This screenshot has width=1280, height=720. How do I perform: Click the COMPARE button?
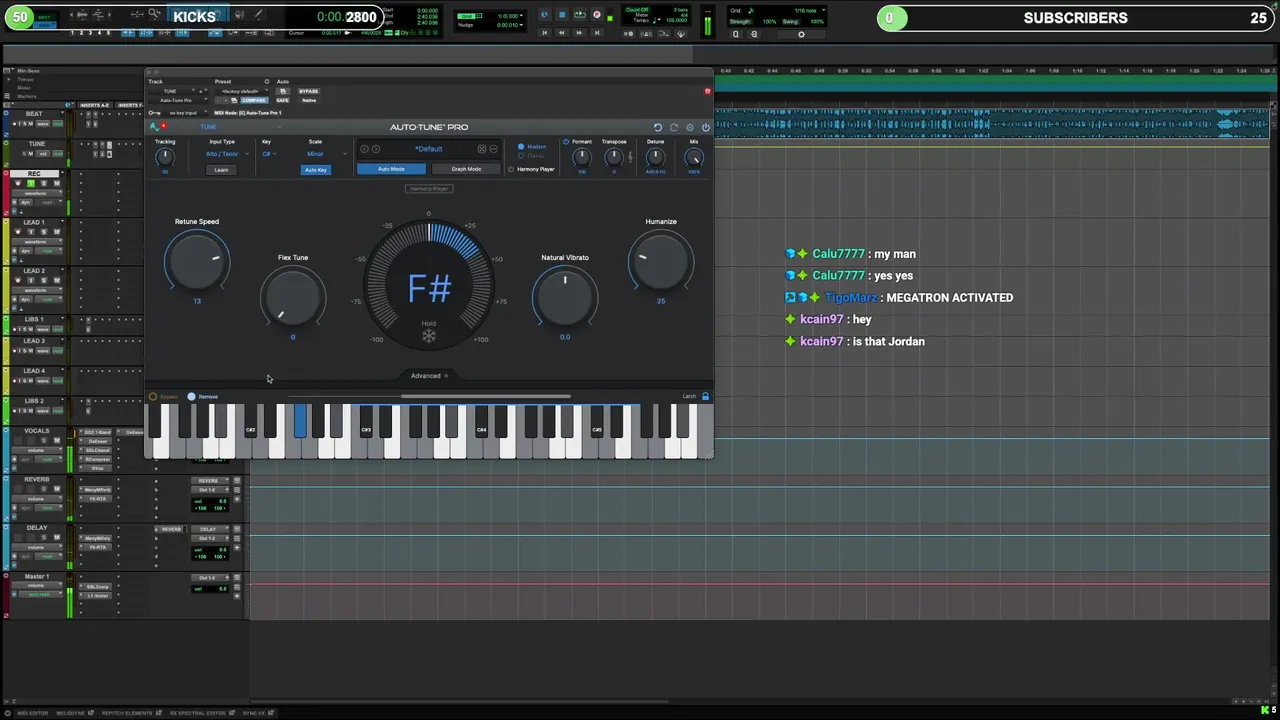(x=254, y=100)
